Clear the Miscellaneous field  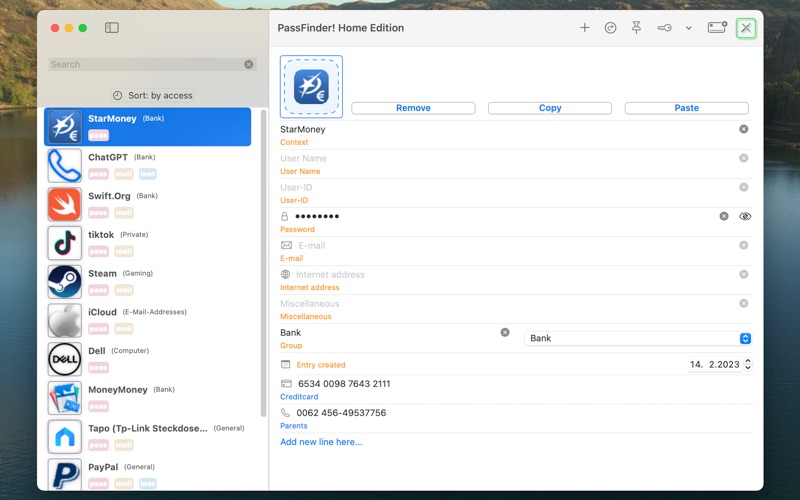[744, 304]
